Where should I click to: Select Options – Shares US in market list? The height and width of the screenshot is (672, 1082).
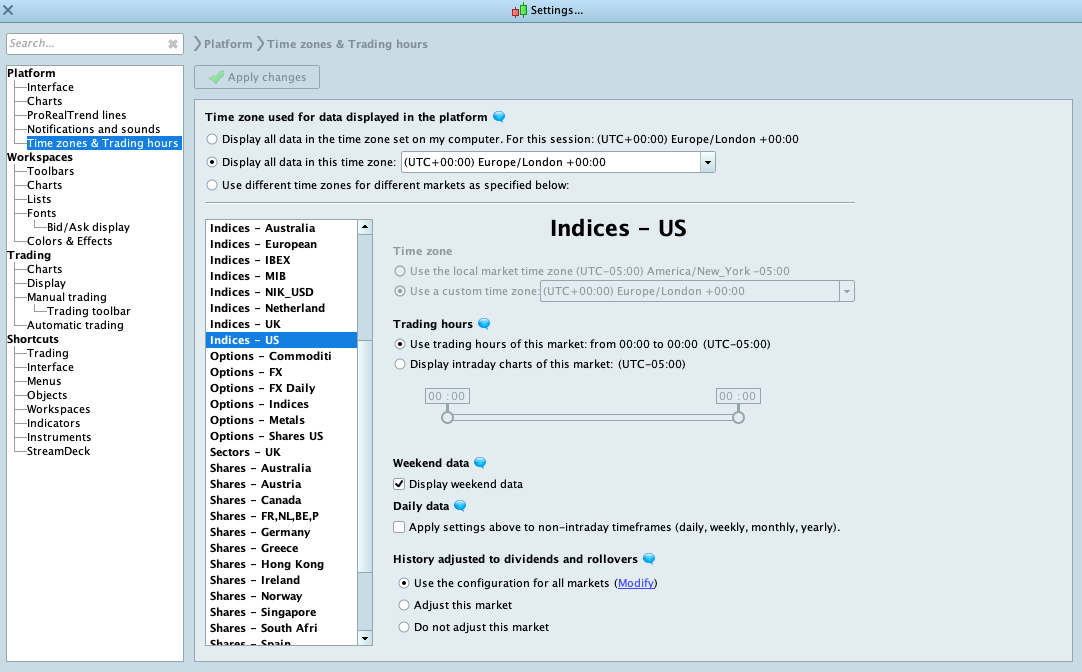[x=282, y=436]
